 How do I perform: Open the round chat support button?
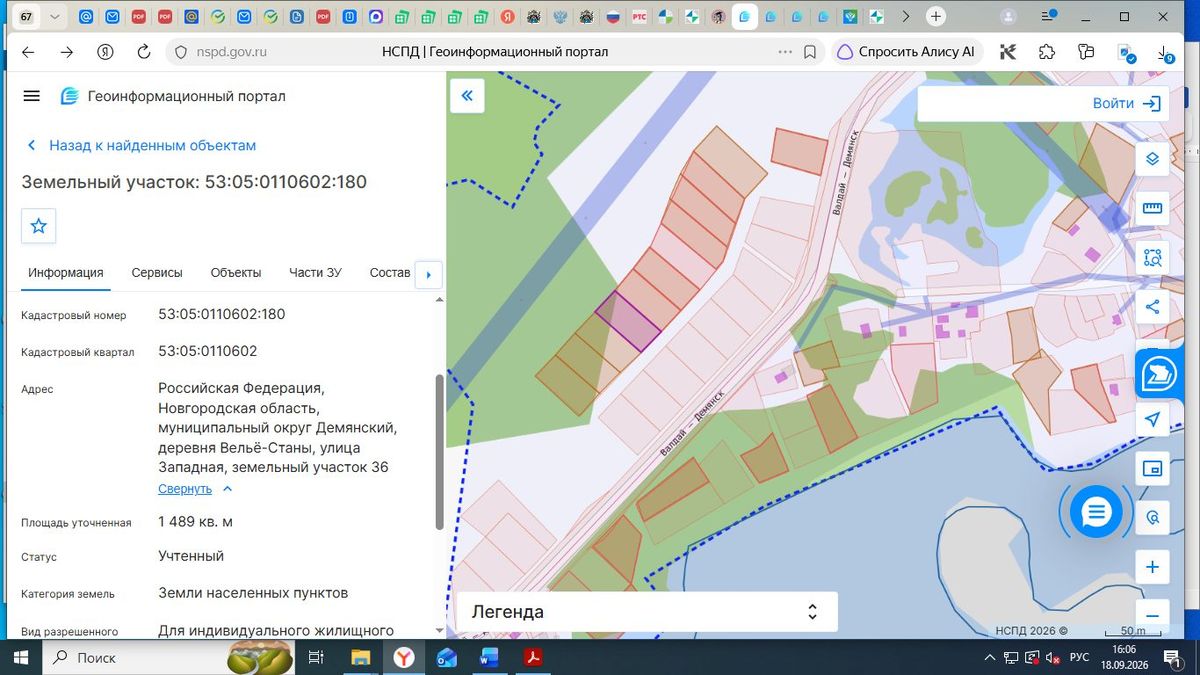click(x=1096, y=513)
